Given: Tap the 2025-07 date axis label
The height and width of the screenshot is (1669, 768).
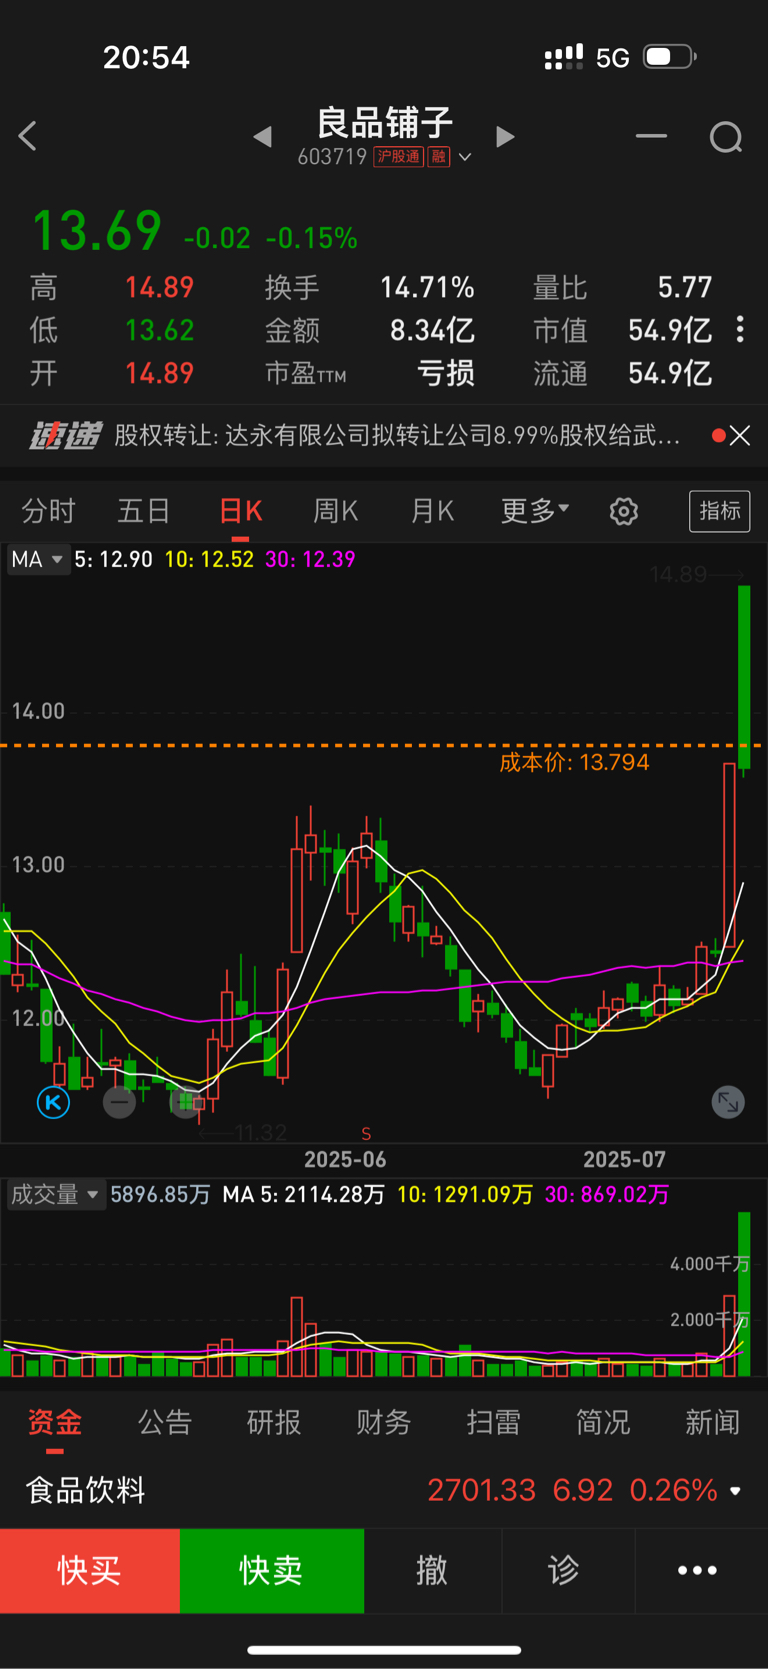Looking at the screenshot, I should [624, 1159].
